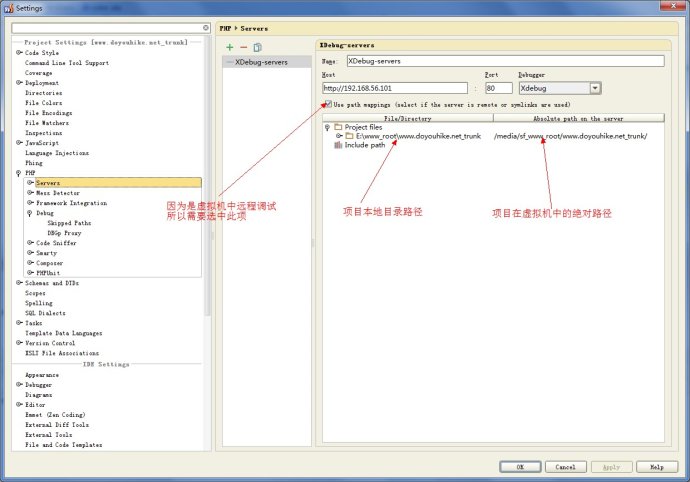
Task: Expand the Version Control node
Action: 19,342
